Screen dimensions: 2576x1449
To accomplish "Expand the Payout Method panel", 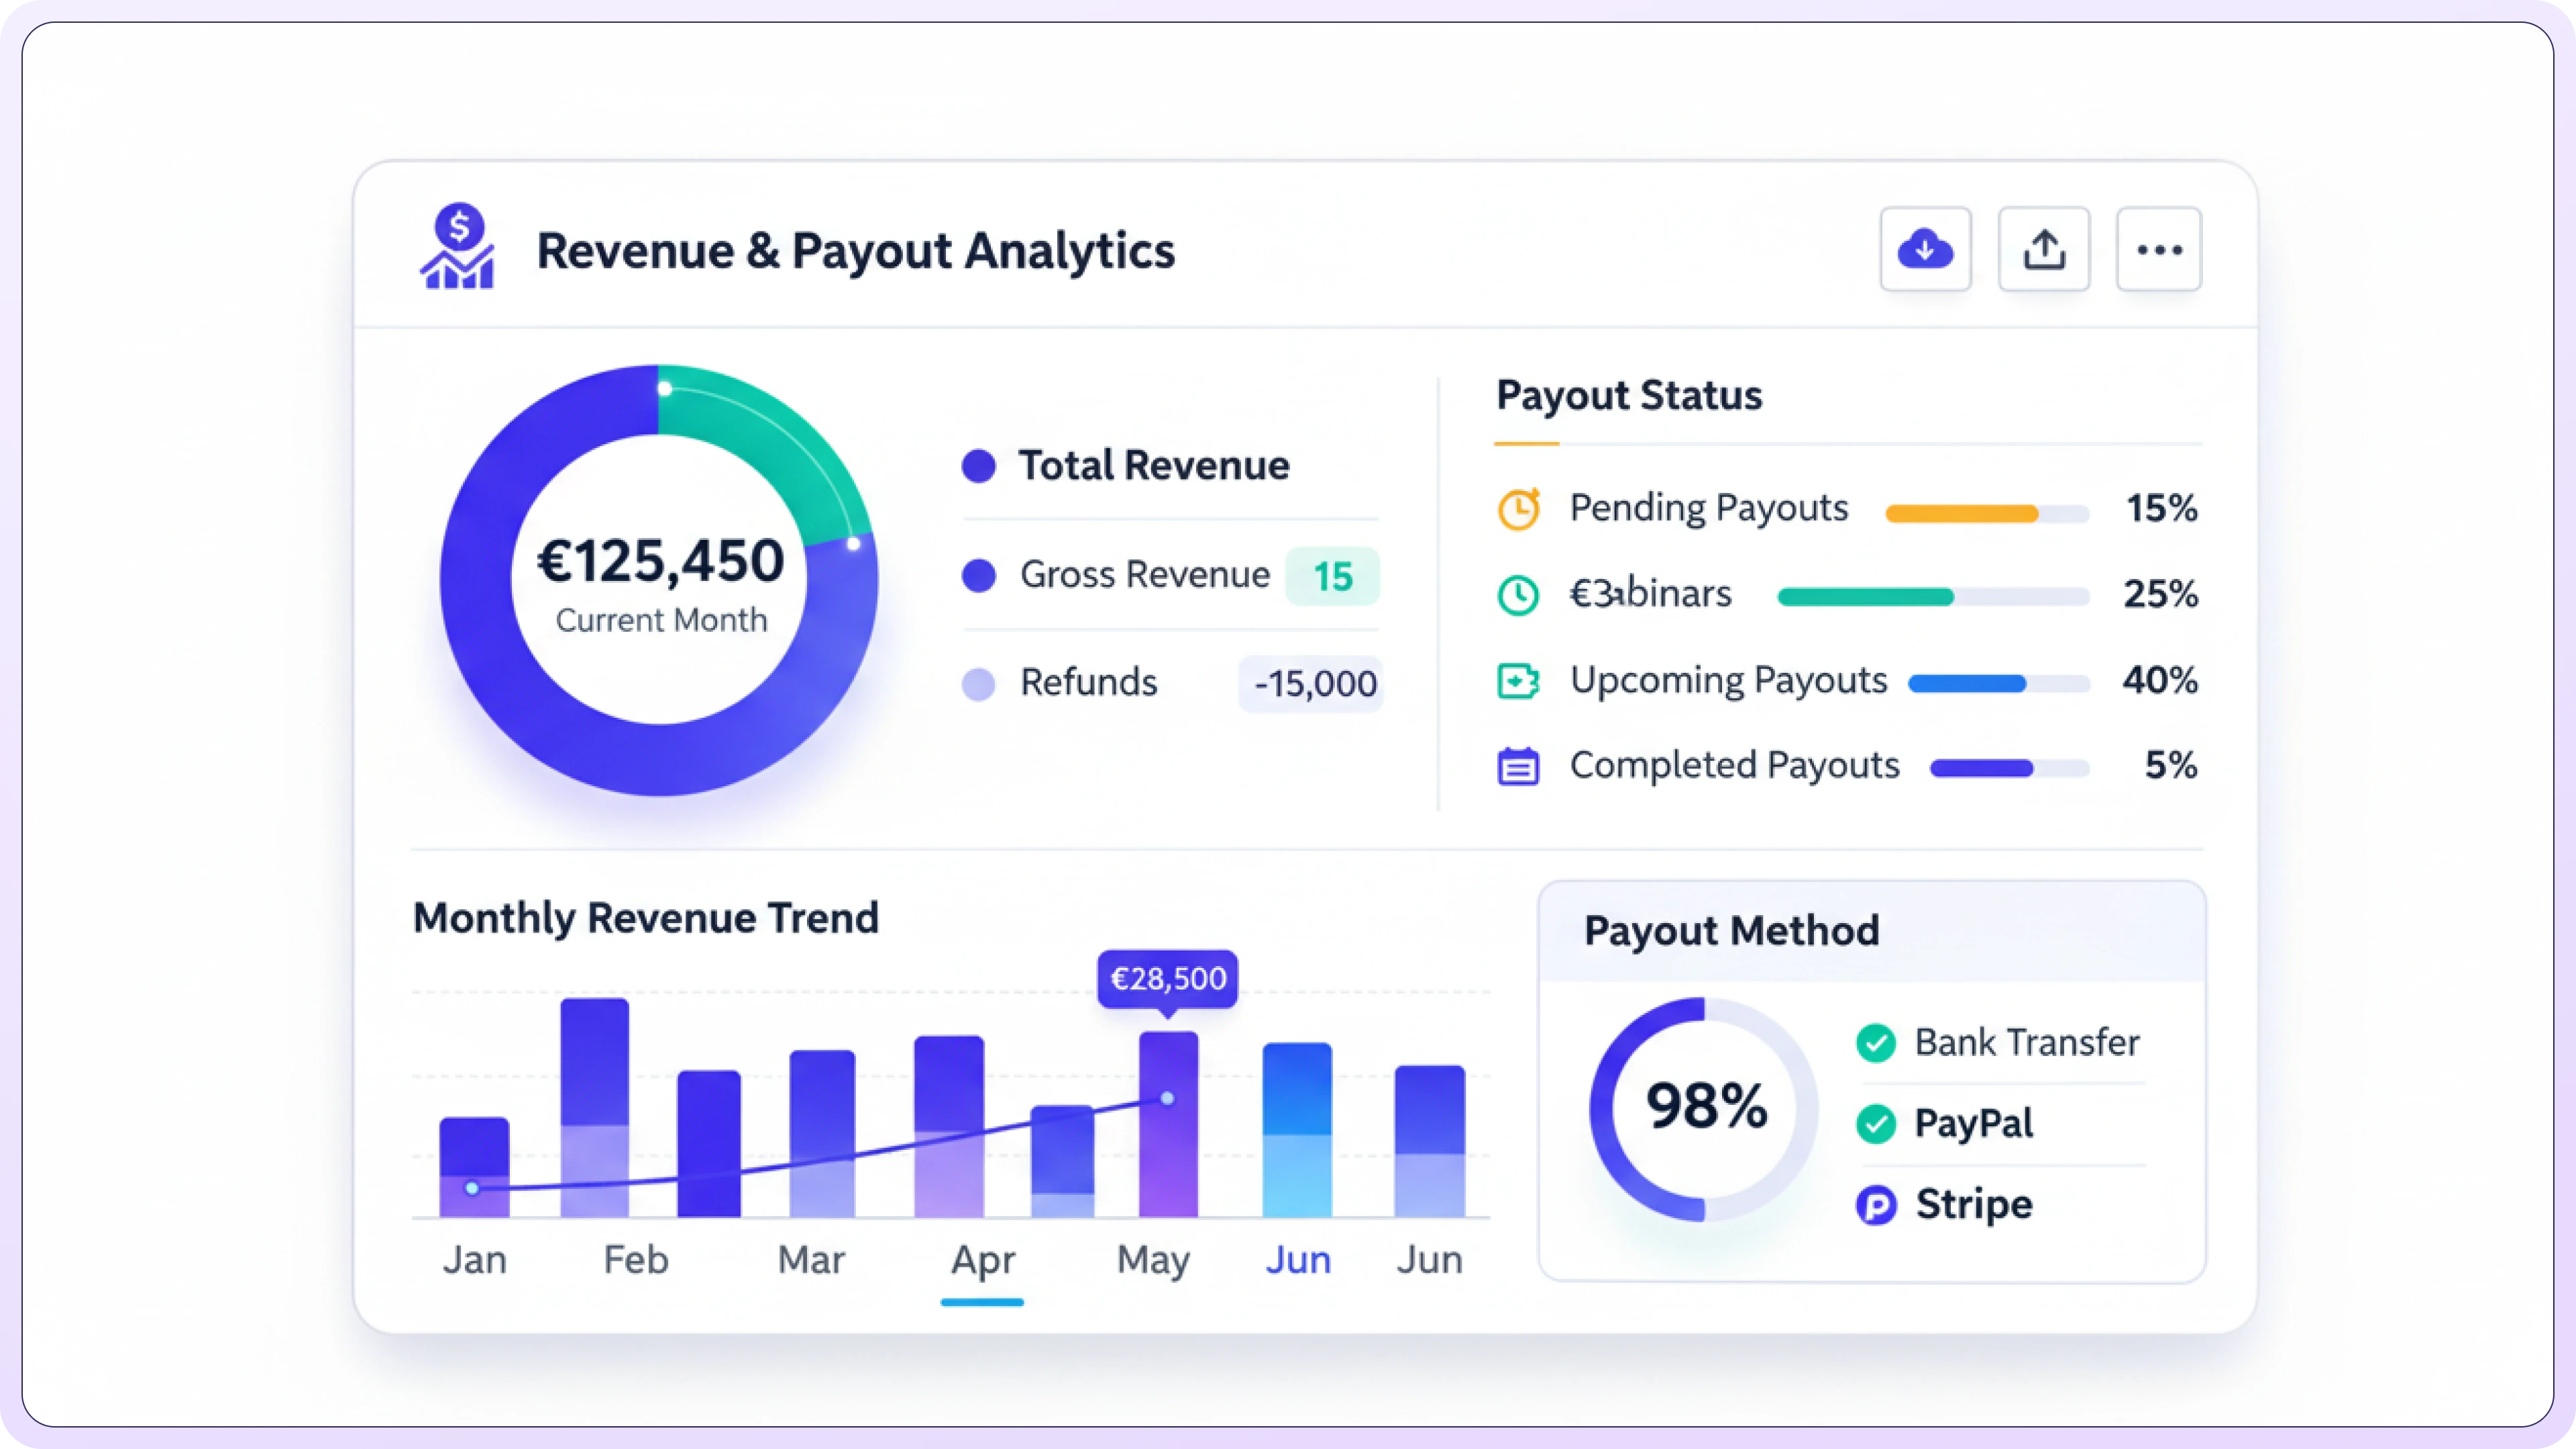I will pos(1732,930).
